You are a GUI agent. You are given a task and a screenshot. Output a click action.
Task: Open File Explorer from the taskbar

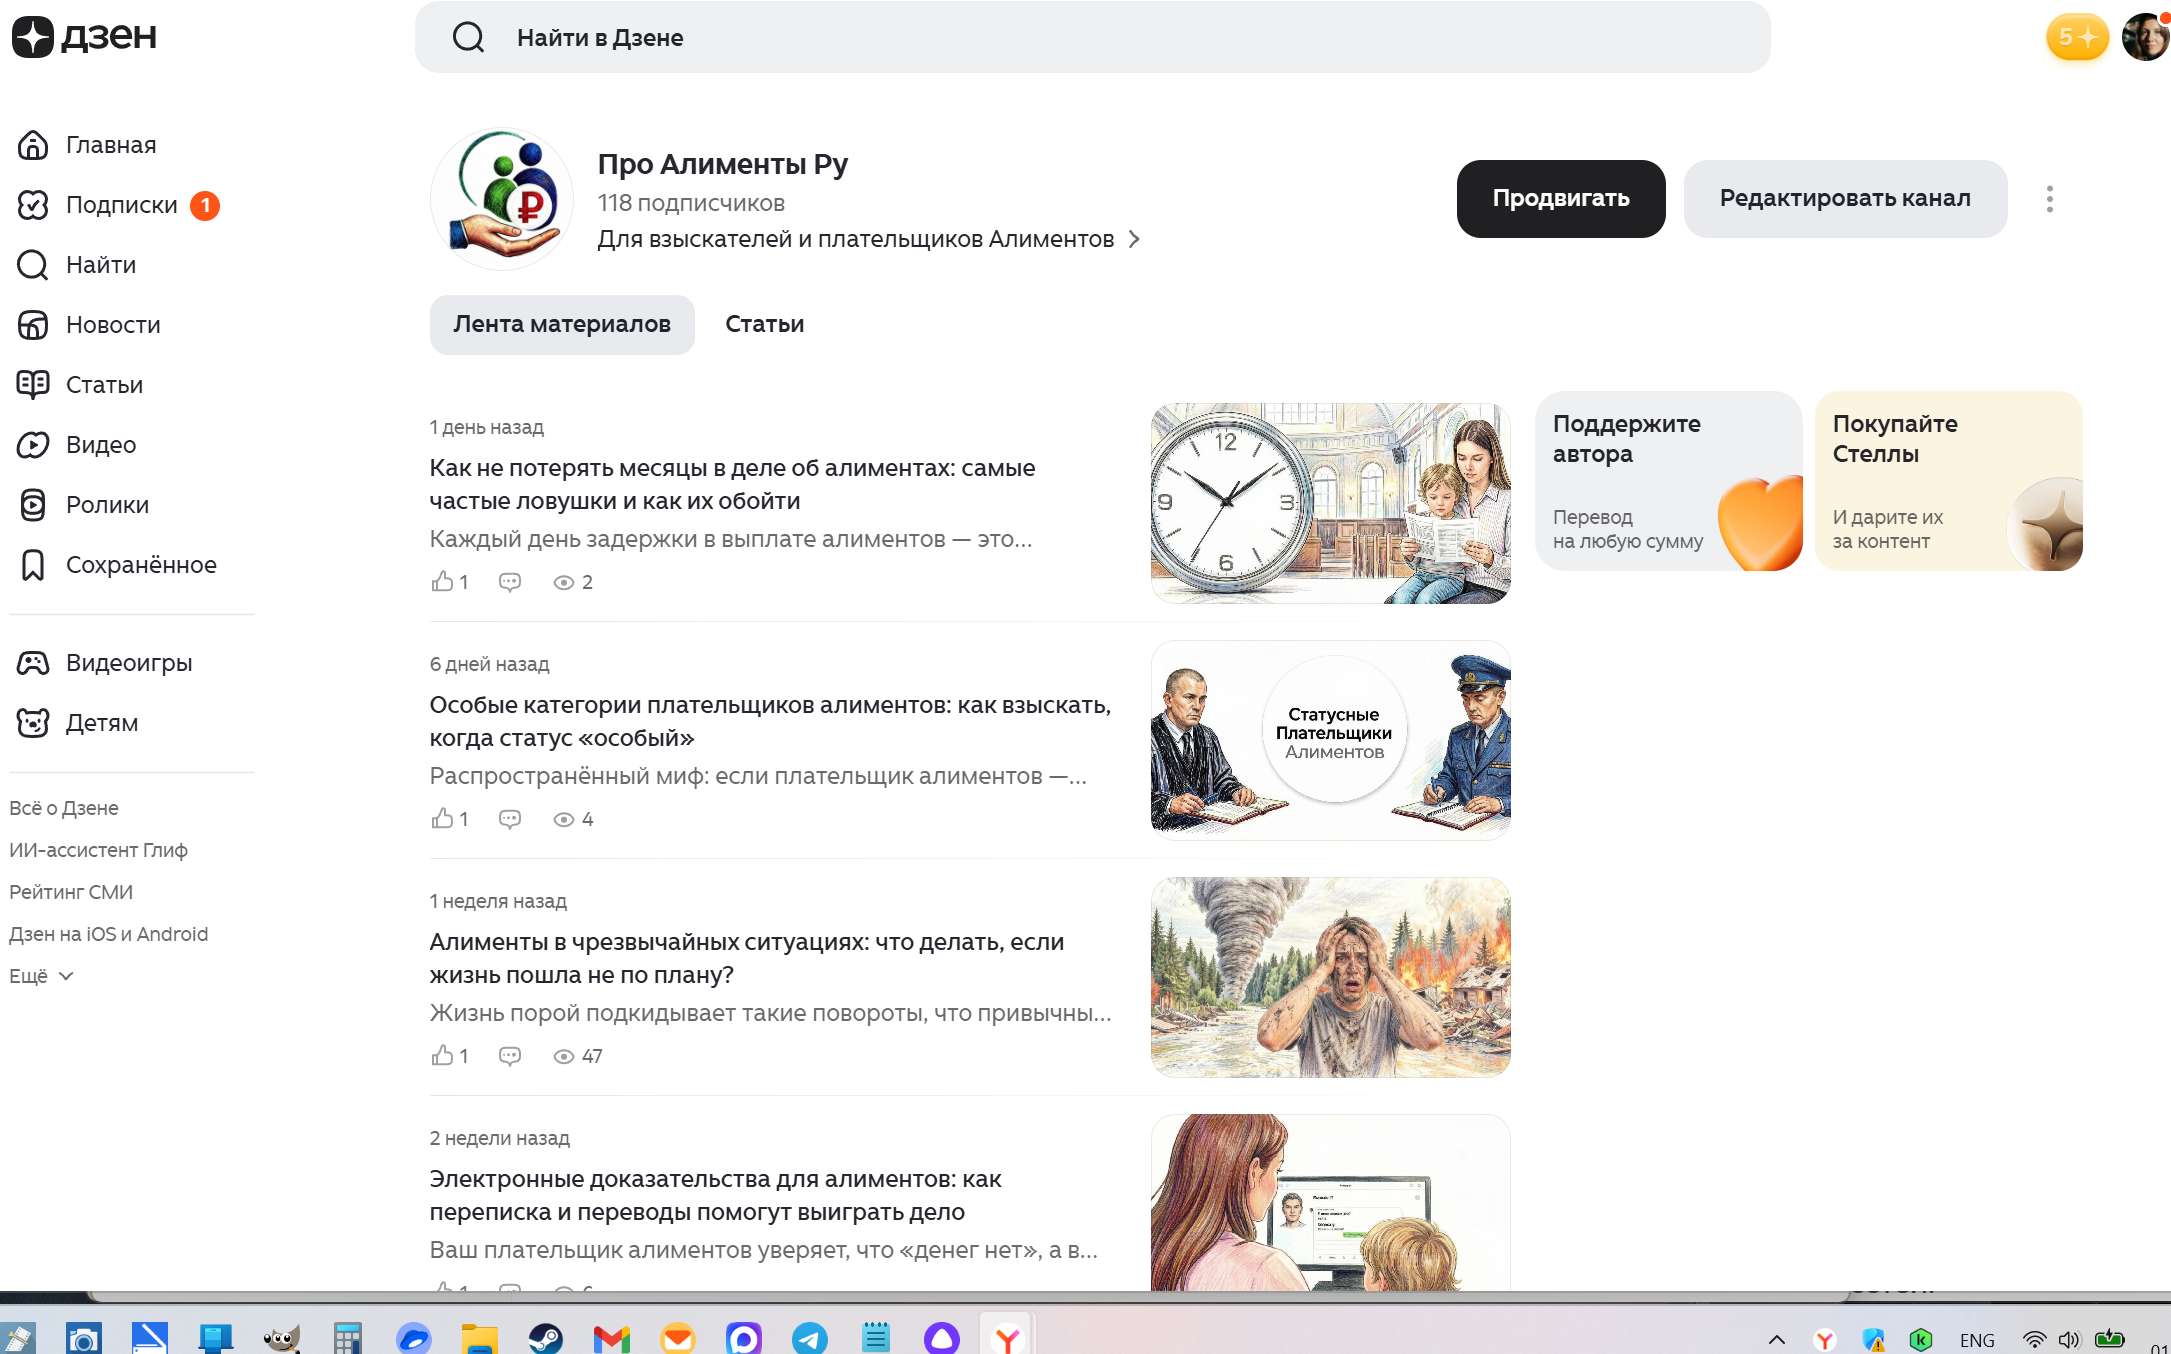(x=480, y=1338)
